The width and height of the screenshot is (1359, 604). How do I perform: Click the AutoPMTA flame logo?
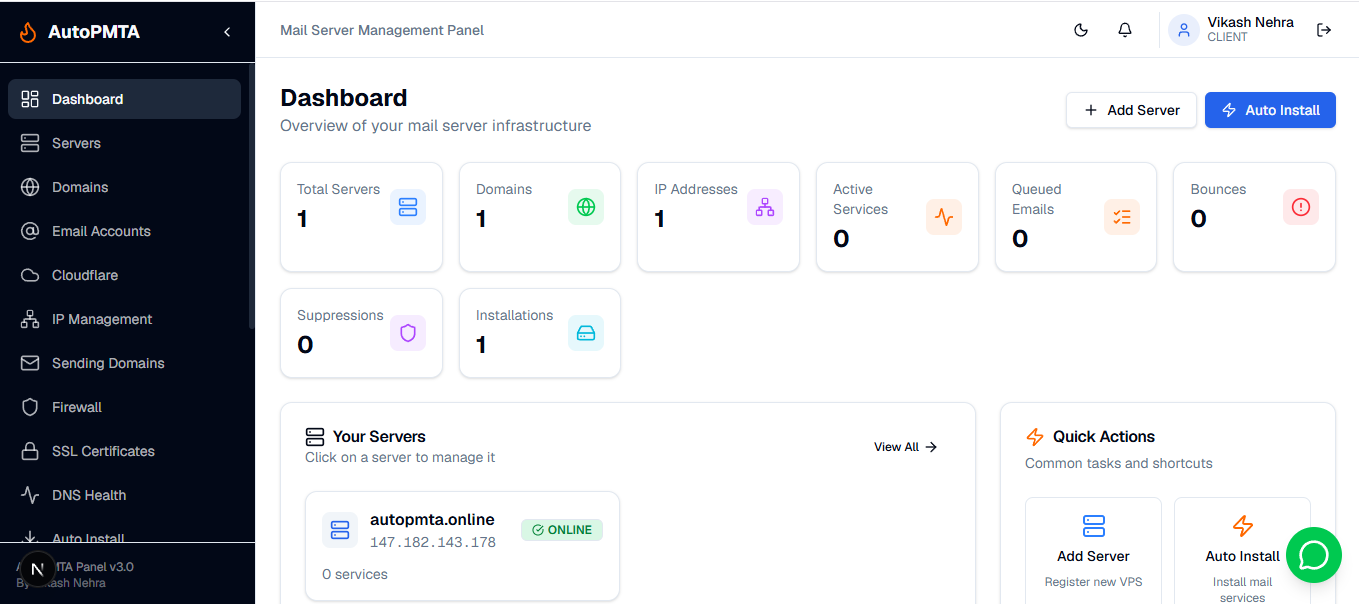[x=28, y=32]
